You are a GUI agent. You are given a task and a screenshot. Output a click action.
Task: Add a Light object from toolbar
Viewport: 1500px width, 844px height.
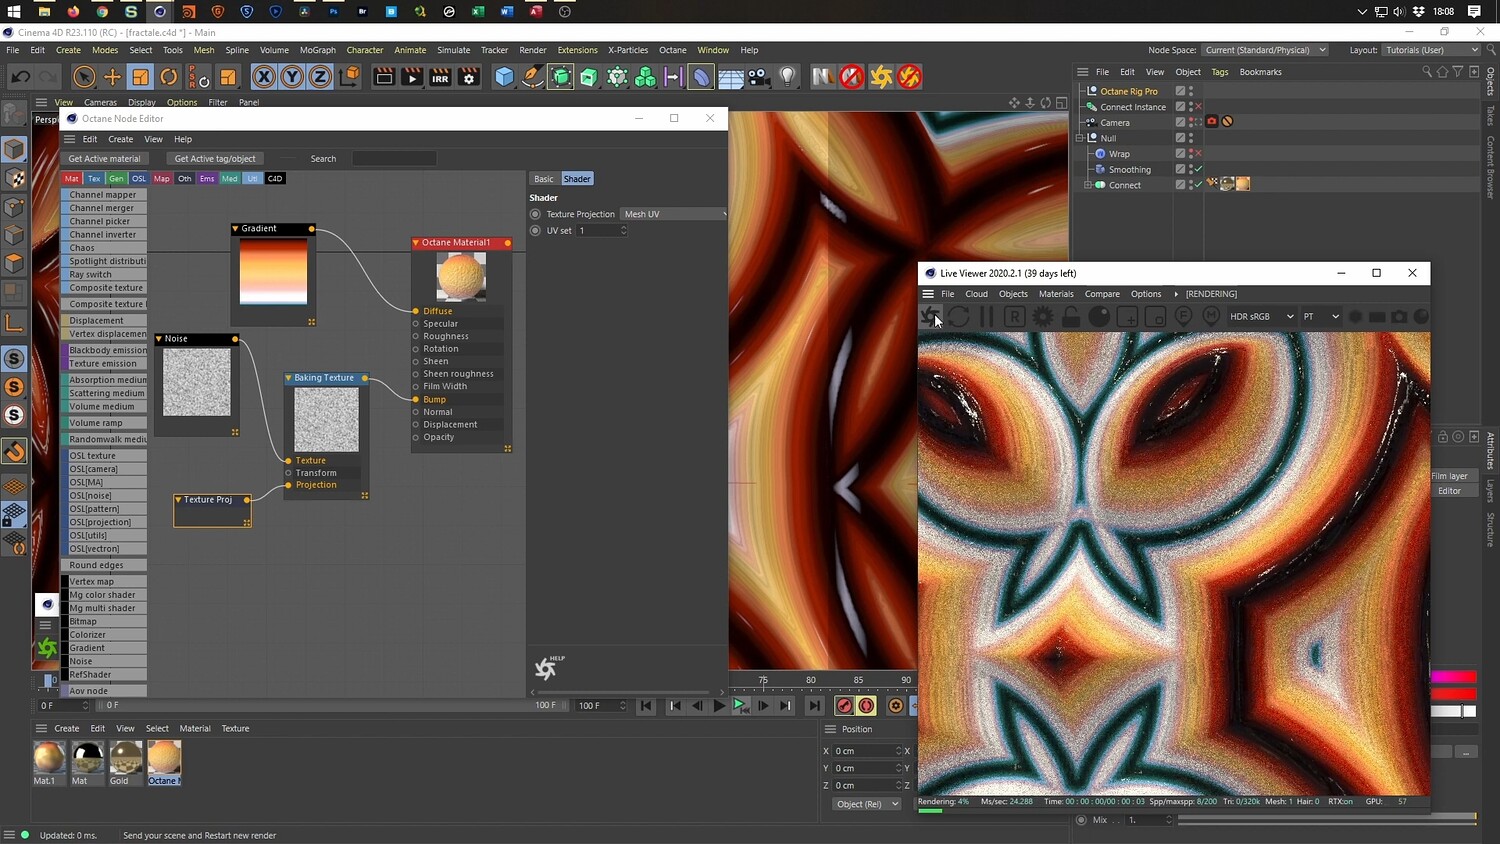[788, 77]
